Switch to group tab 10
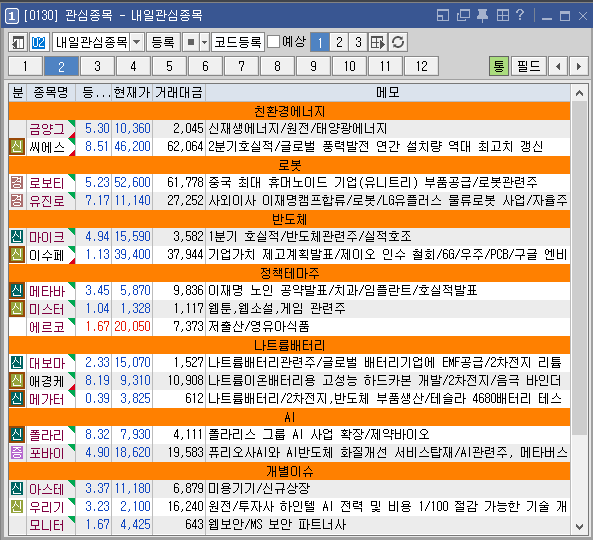 click(349, 67)
